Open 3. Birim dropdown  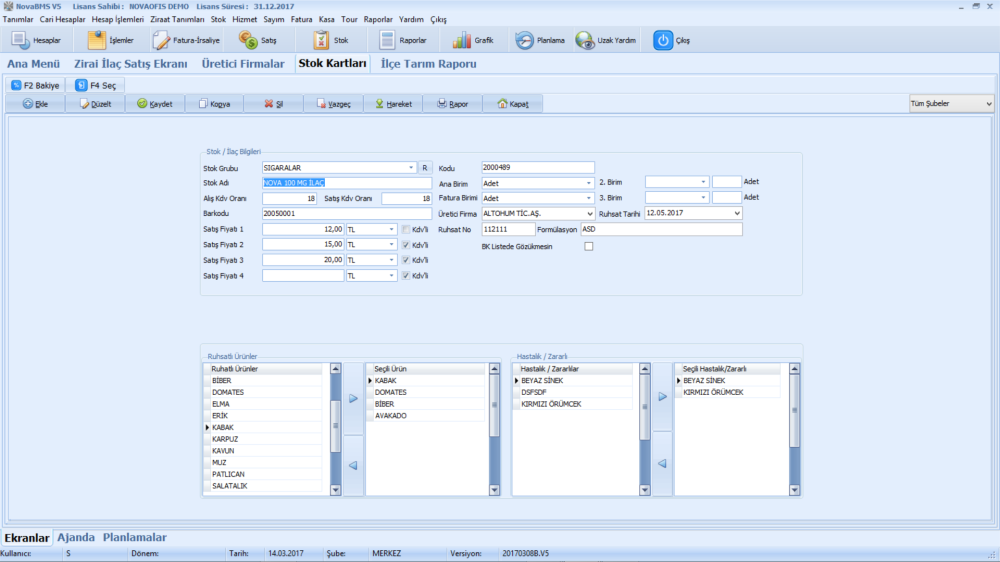pos(703,198)
